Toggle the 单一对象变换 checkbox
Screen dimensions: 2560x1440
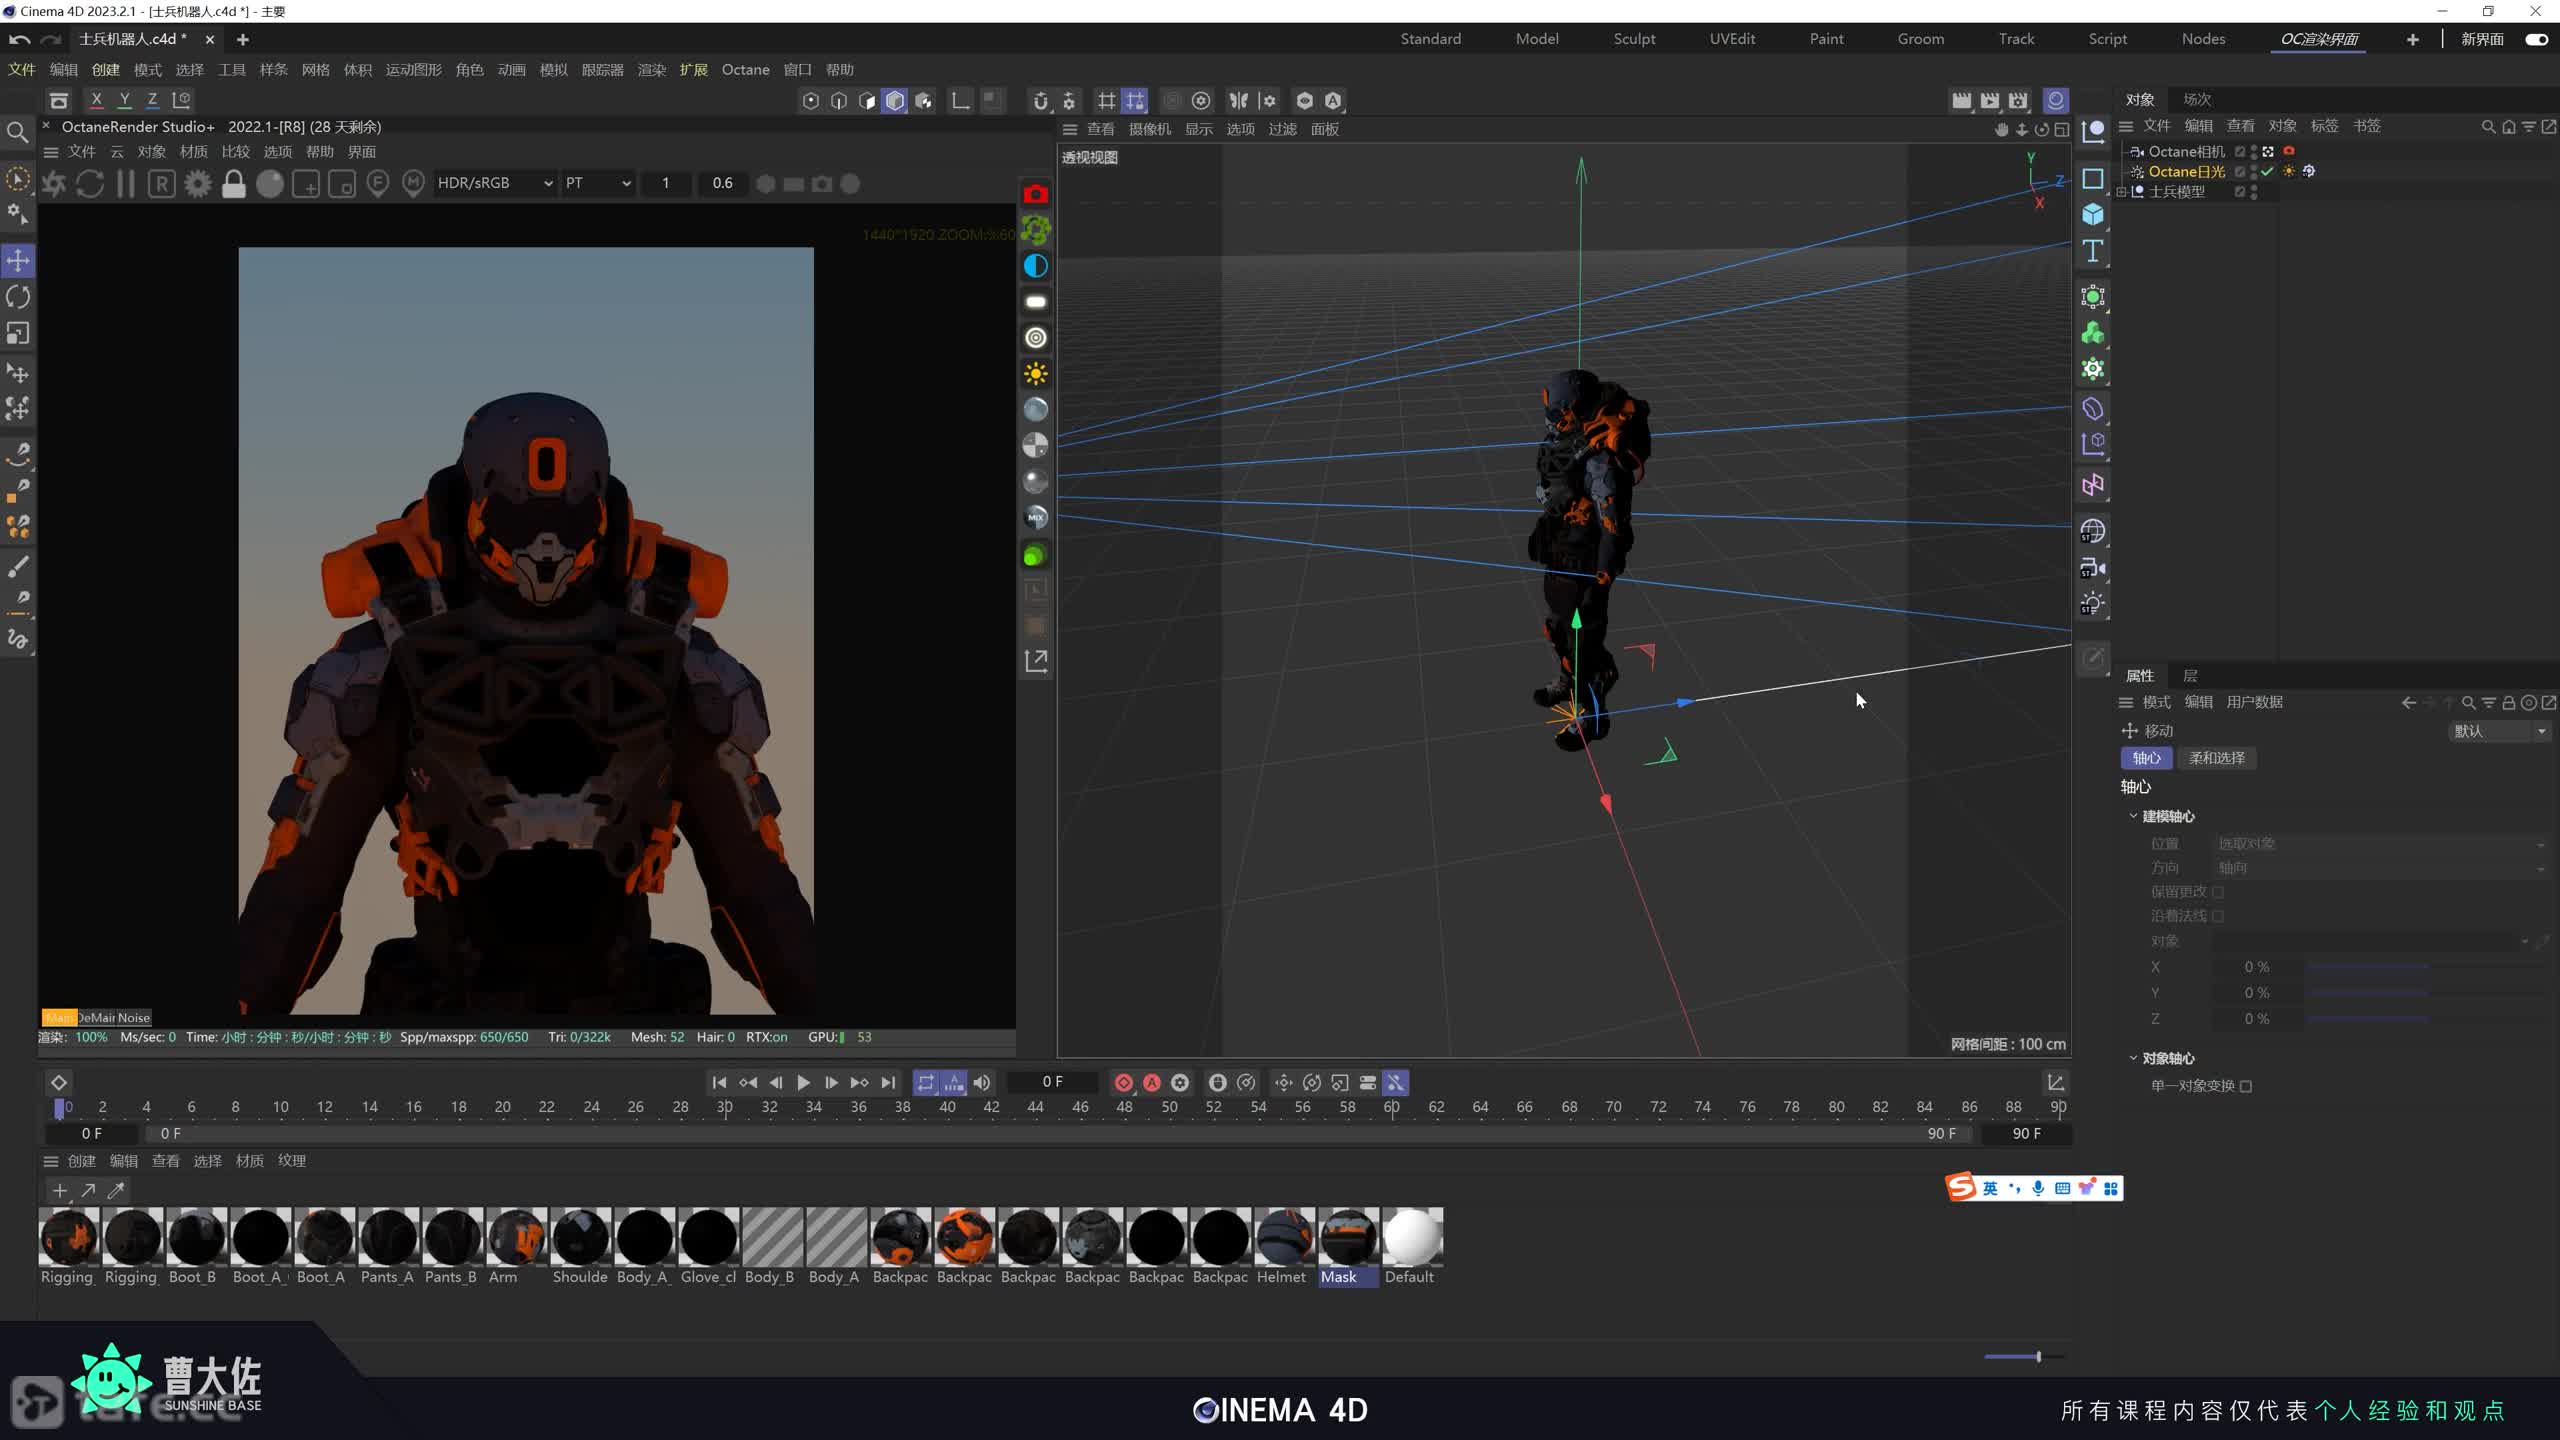point(2246,1086)
